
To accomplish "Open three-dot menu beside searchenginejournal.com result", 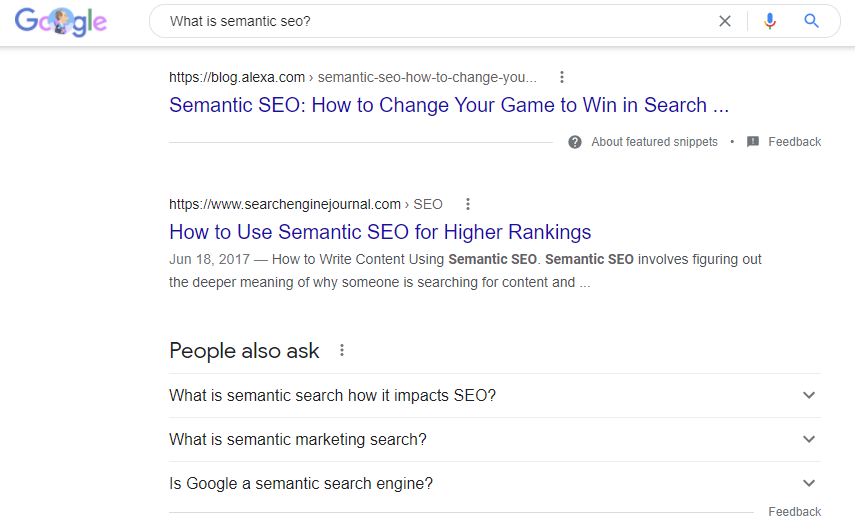I will 467,204.
